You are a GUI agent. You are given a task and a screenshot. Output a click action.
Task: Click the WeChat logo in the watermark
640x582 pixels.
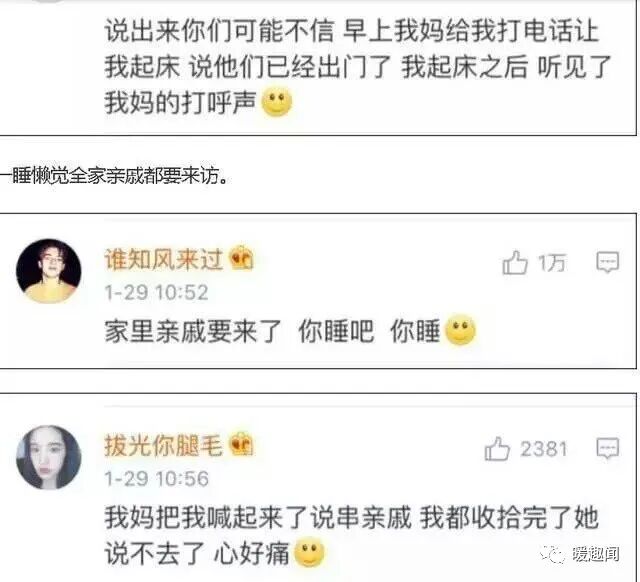(x=553, y=554)
